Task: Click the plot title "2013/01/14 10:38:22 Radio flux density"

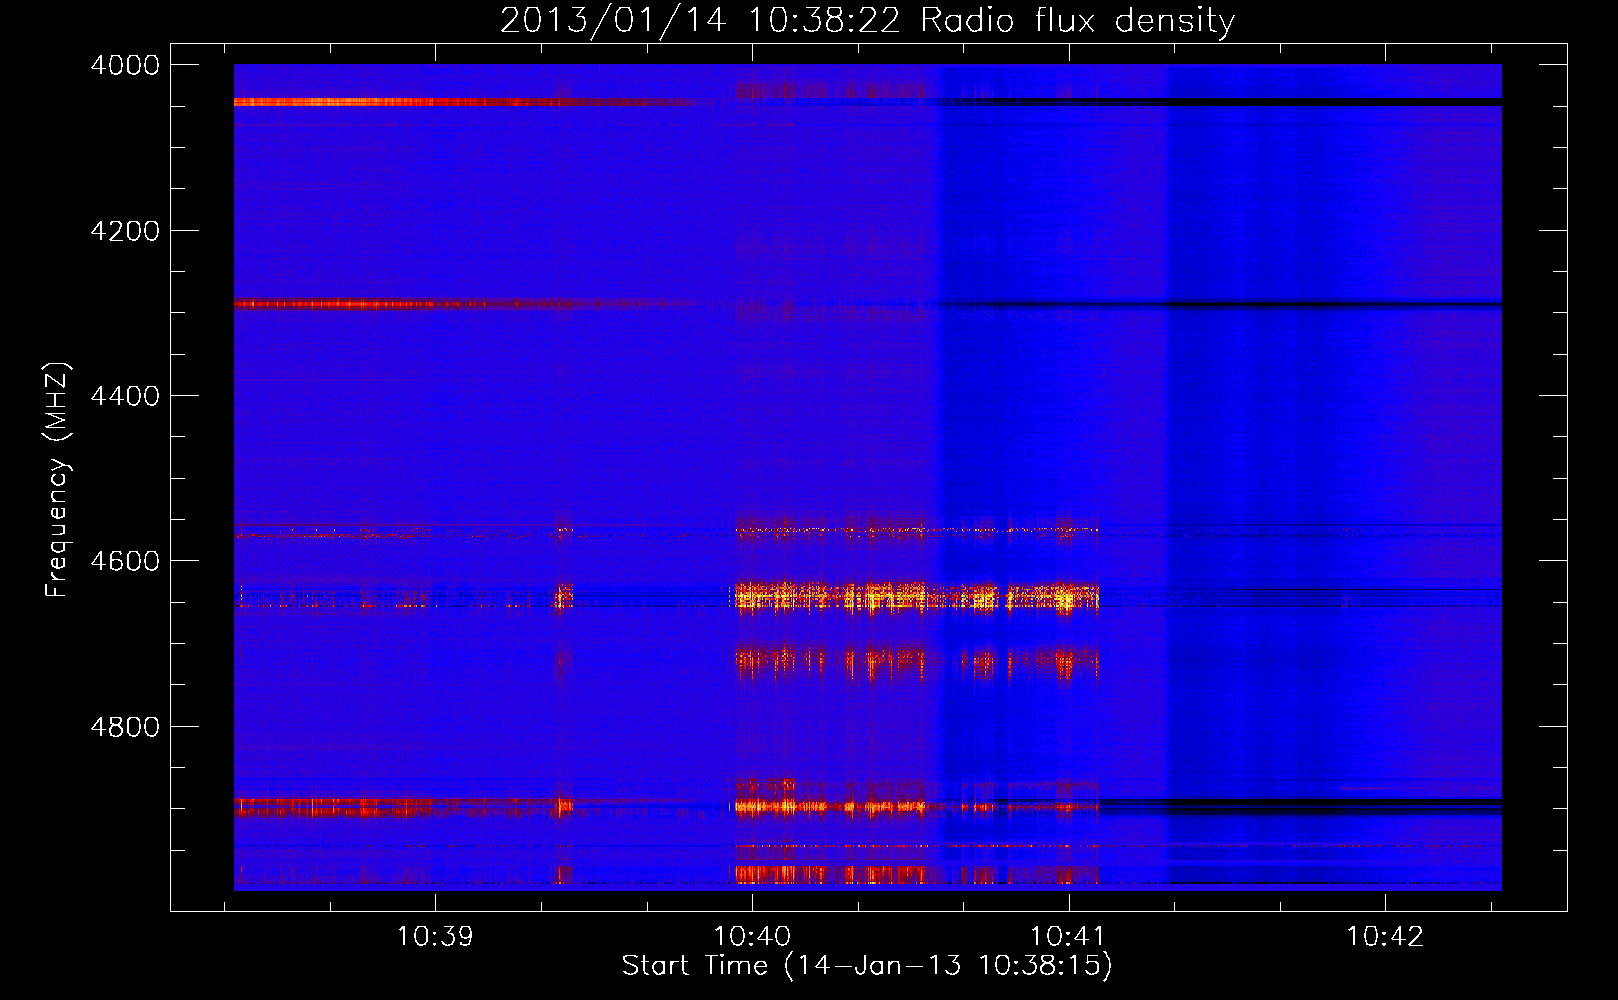Action: pos(867,20)
